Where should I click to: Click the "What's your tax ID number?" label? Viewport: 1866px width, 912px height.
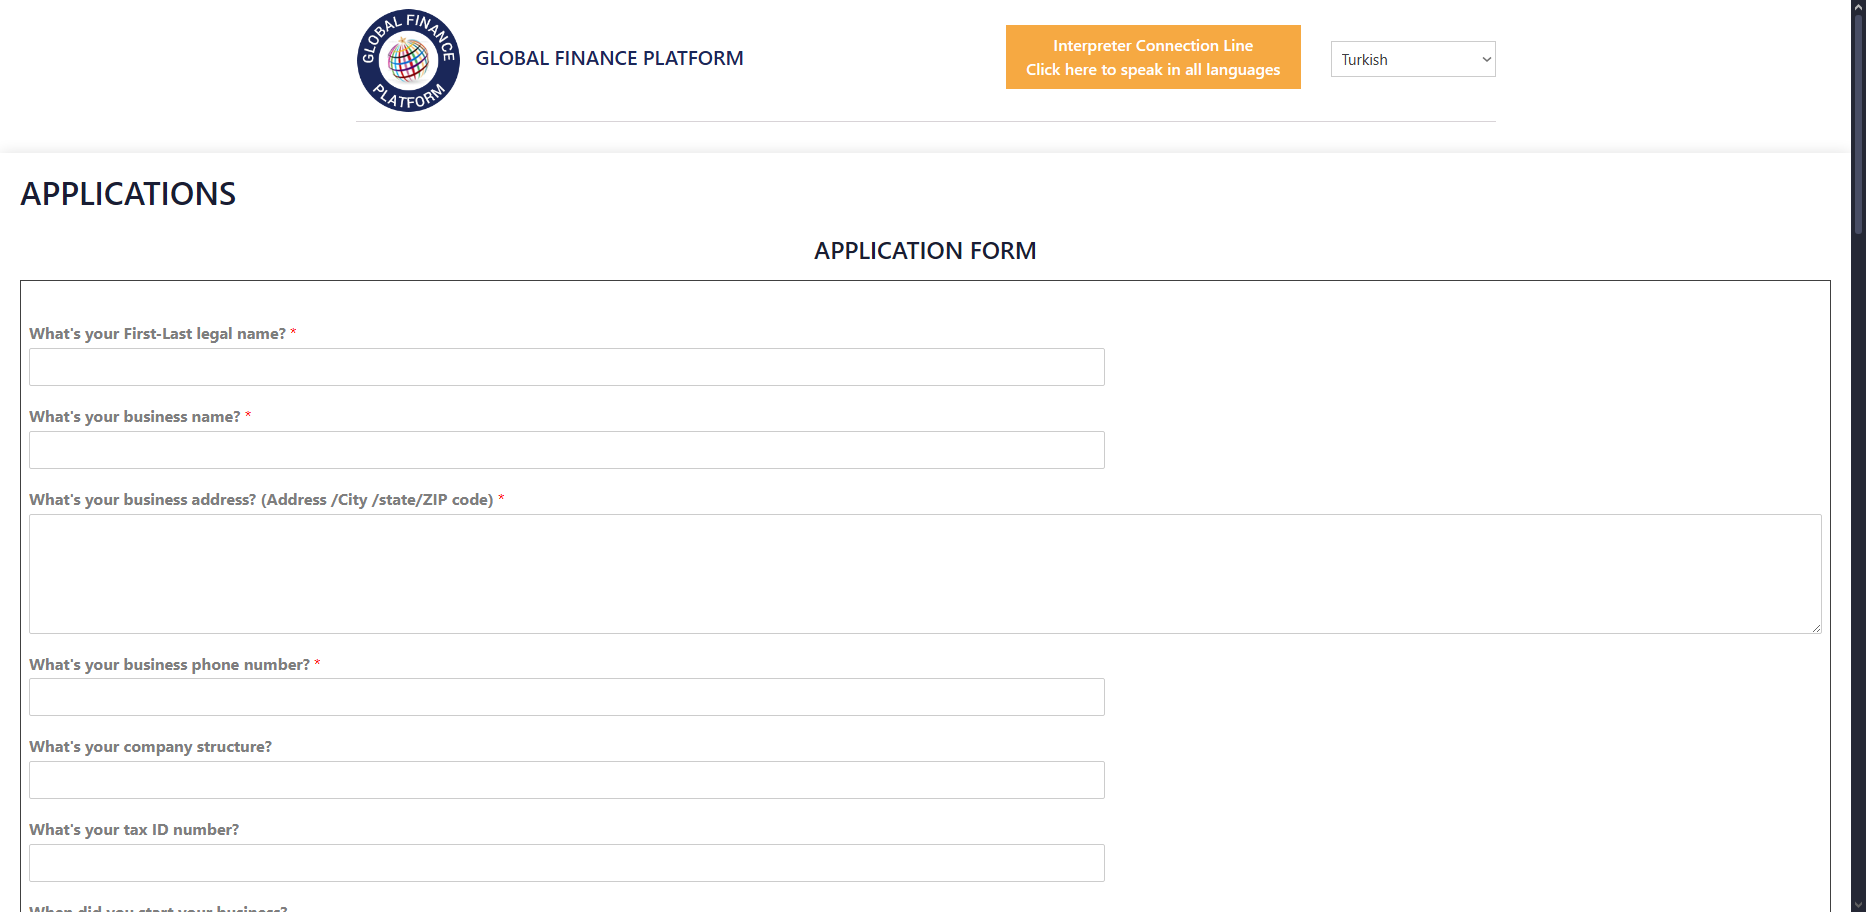134,830
